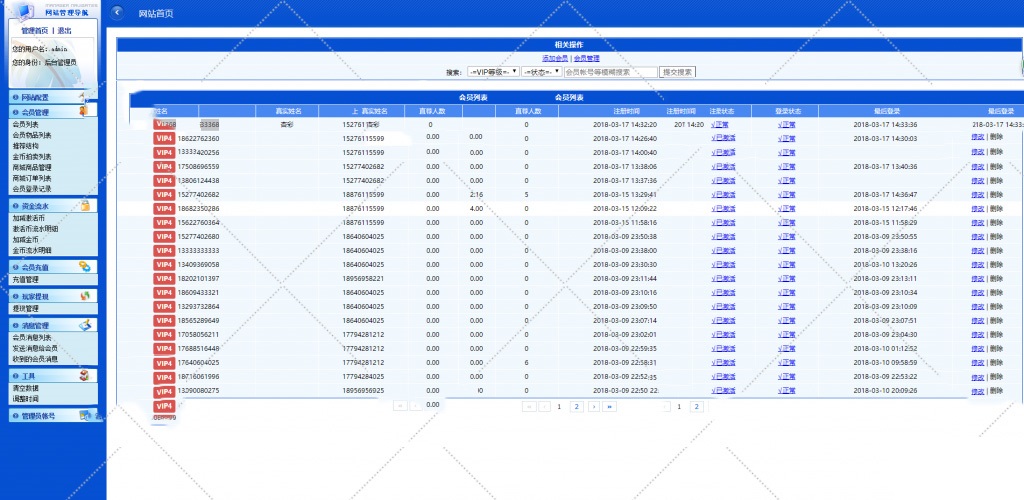This screenshot has height=500, width=1024.
Task: Open the VIP等级 filter dropdown
Action: coord(493,72)
